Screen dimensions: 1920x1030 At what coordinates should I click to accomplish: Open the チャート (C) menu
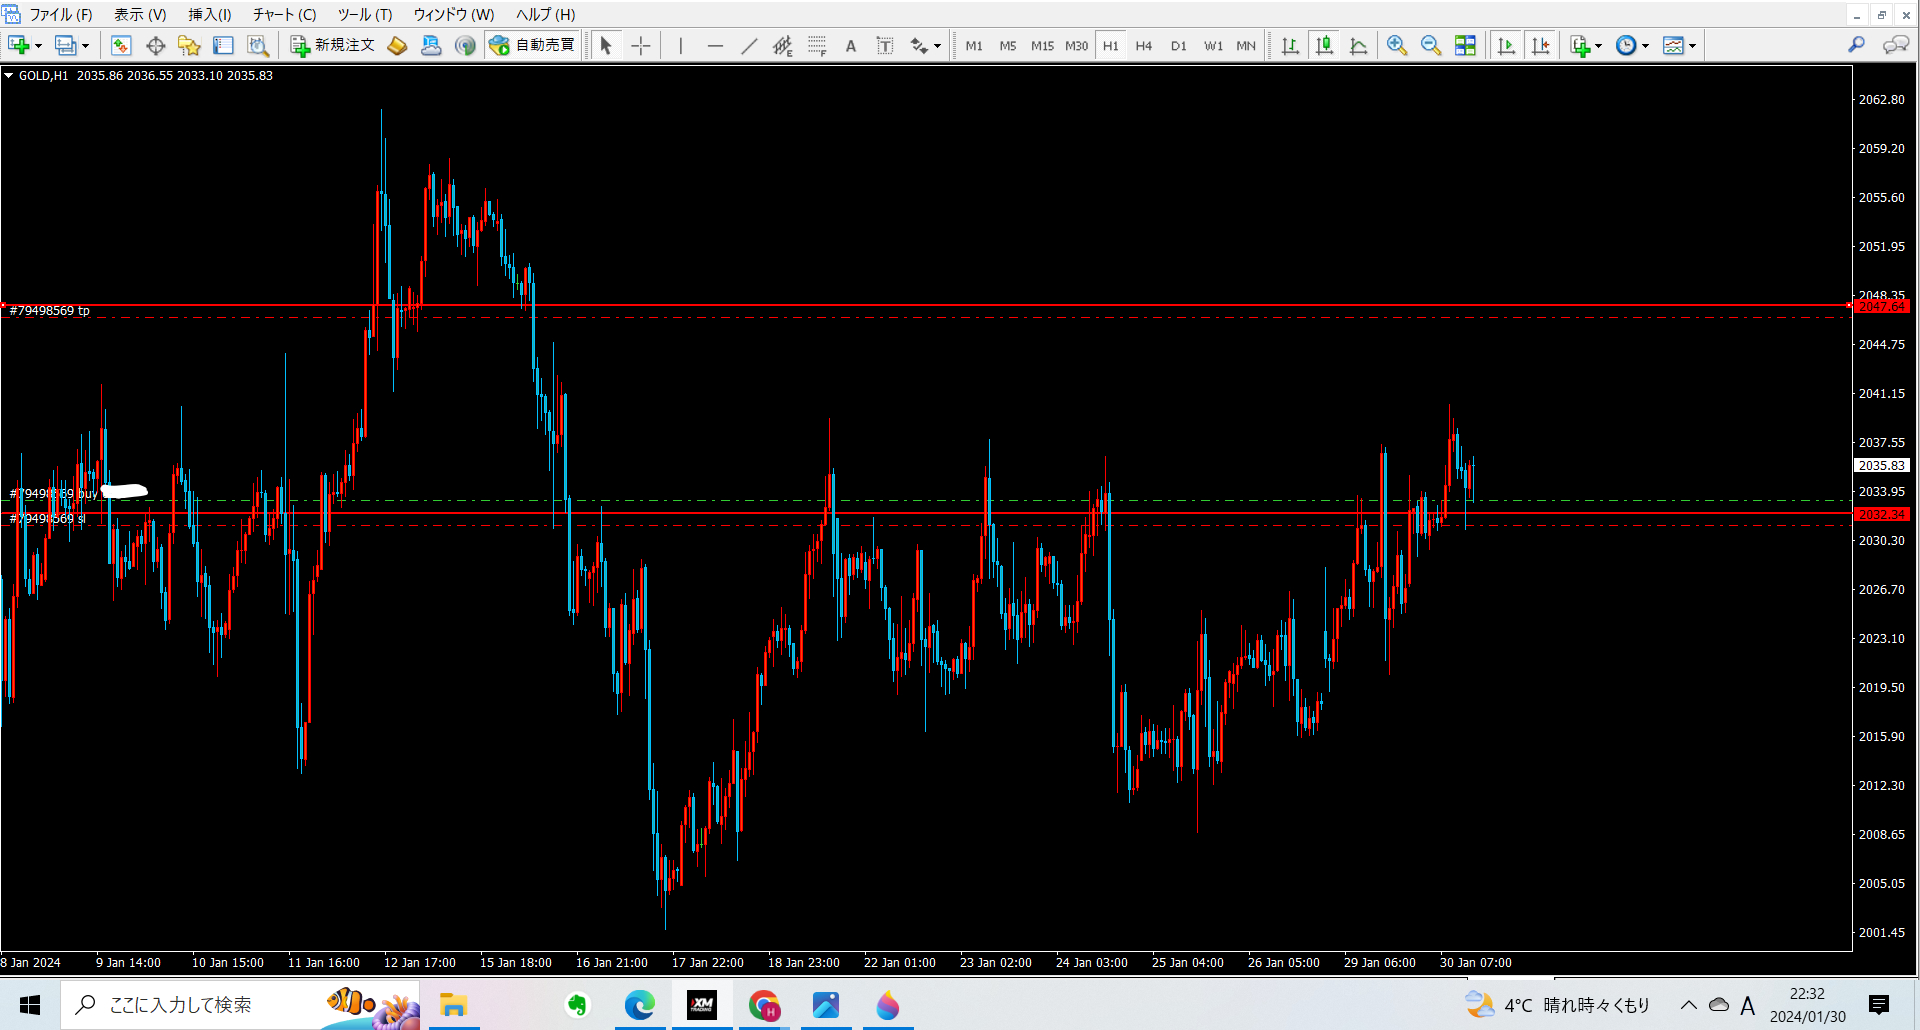[284, 14]
